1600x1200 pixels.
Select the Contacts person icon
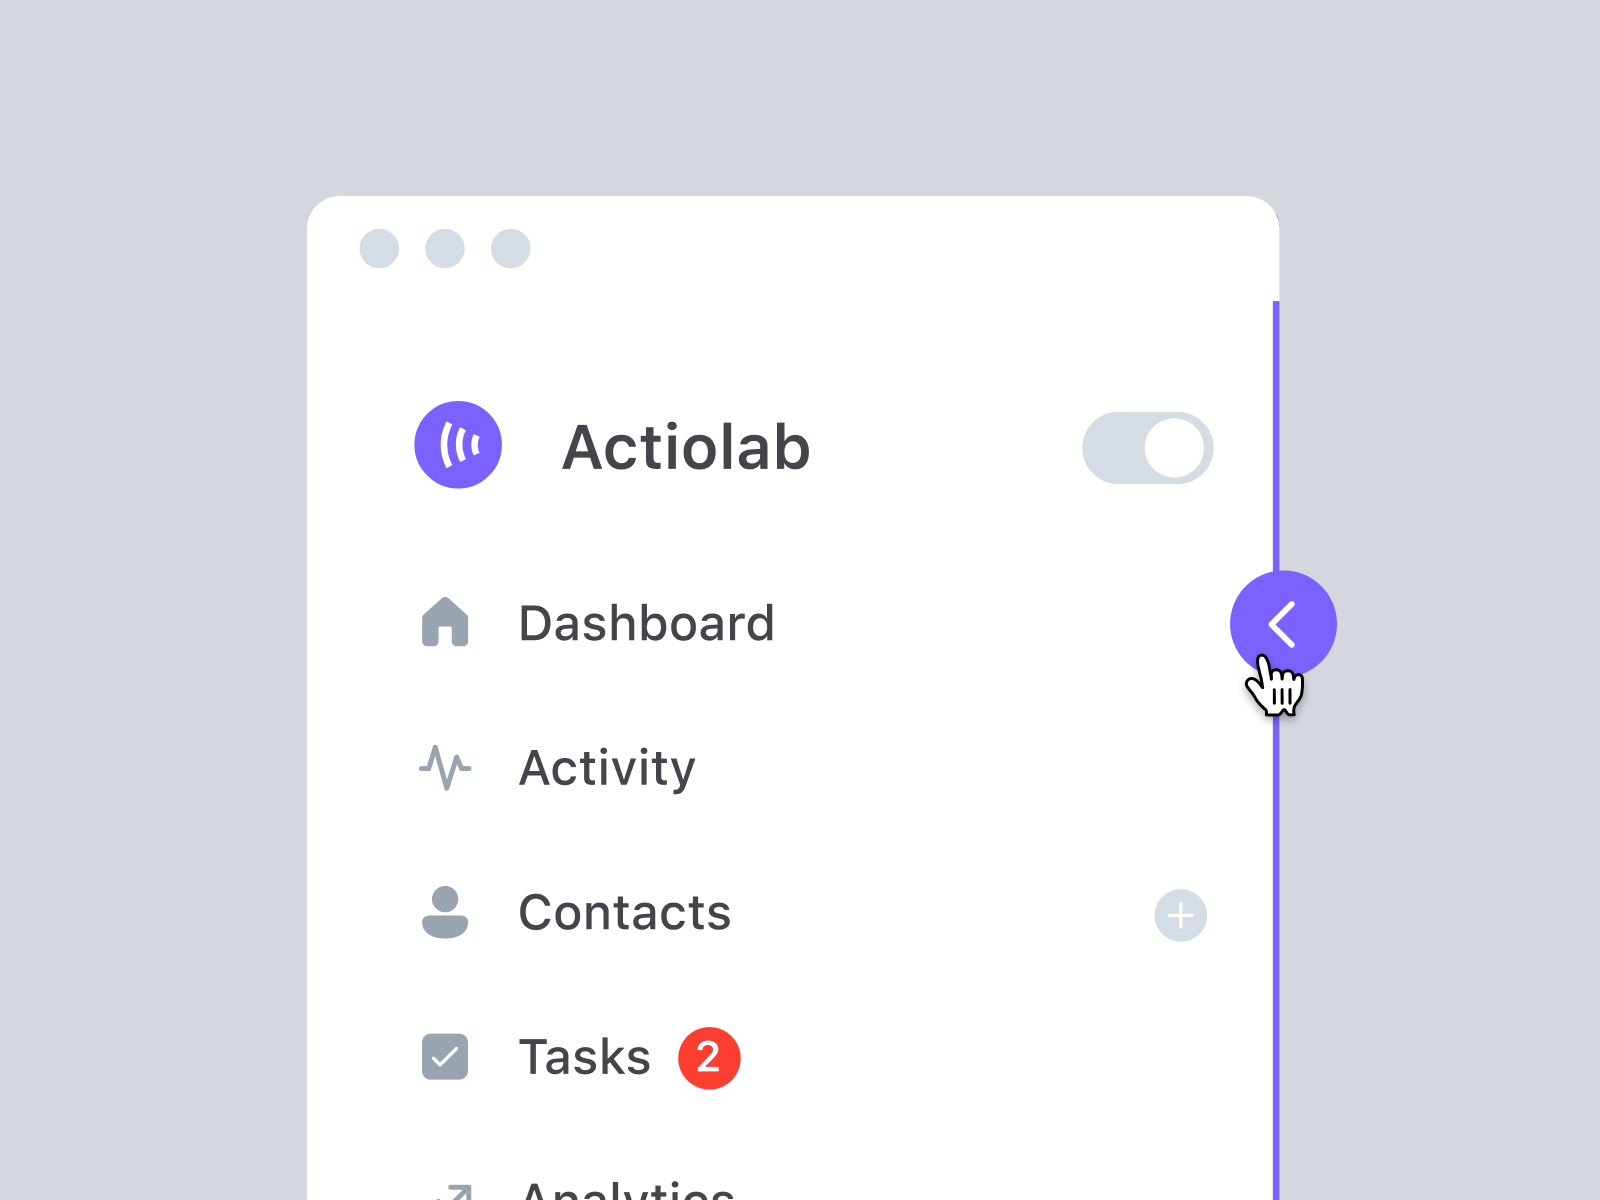point(445,912)
